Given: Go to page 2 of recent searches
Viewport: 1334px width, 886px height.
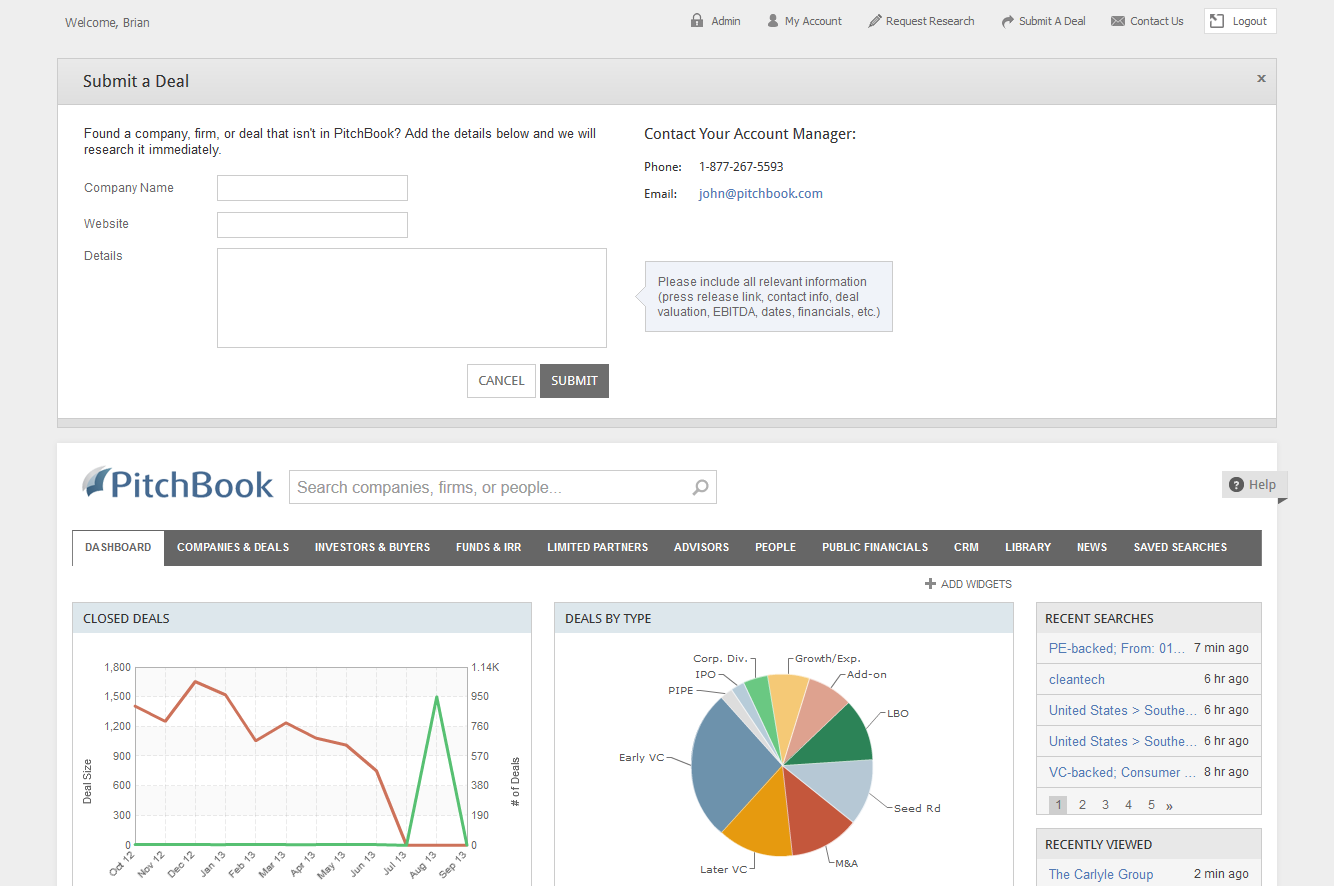Looking at the screenshot, I should pyautogui.click(x=1082, y=805).
